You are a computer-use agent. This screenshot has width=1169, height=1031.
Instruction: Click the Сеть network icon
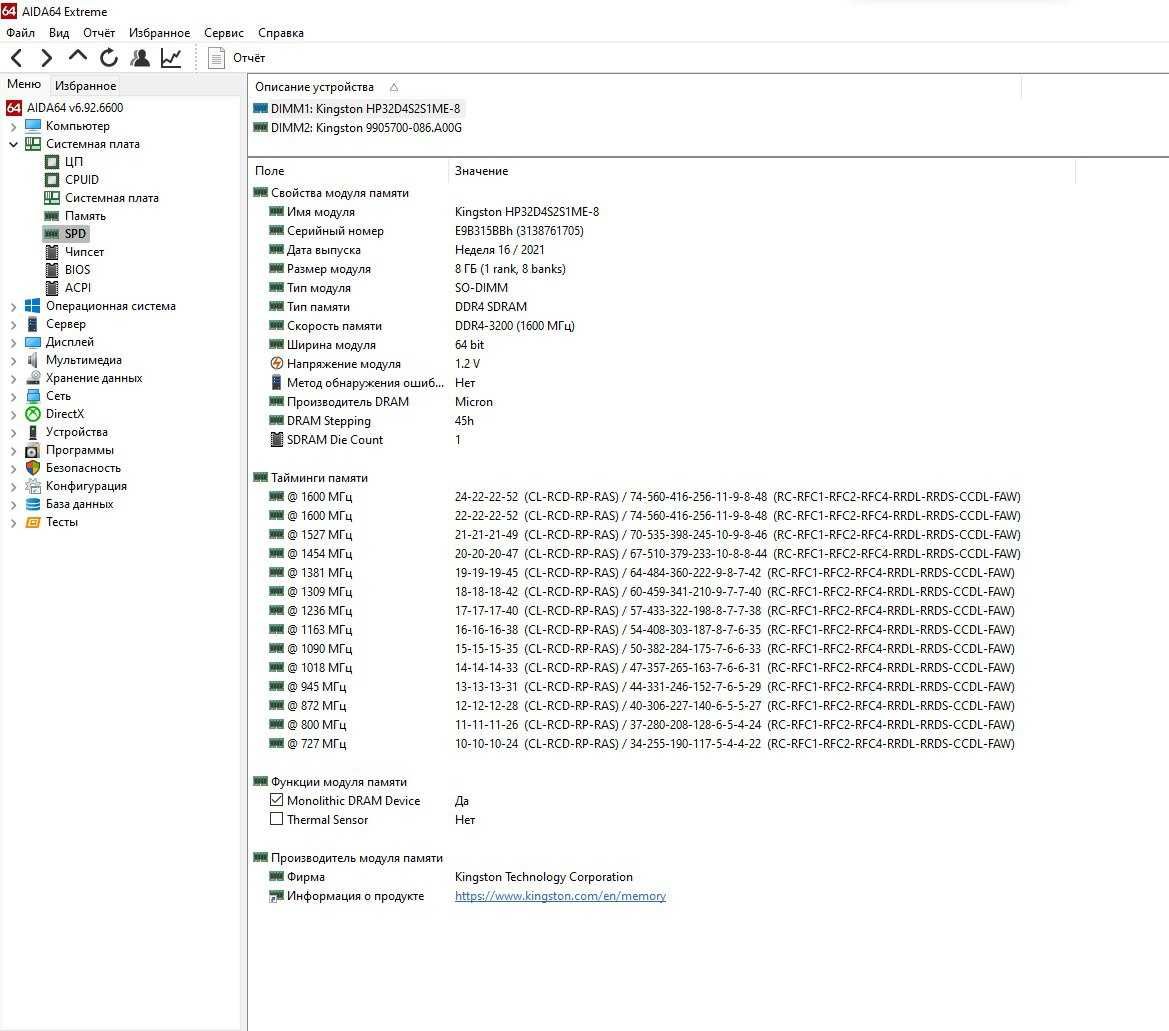click(33, 396)
